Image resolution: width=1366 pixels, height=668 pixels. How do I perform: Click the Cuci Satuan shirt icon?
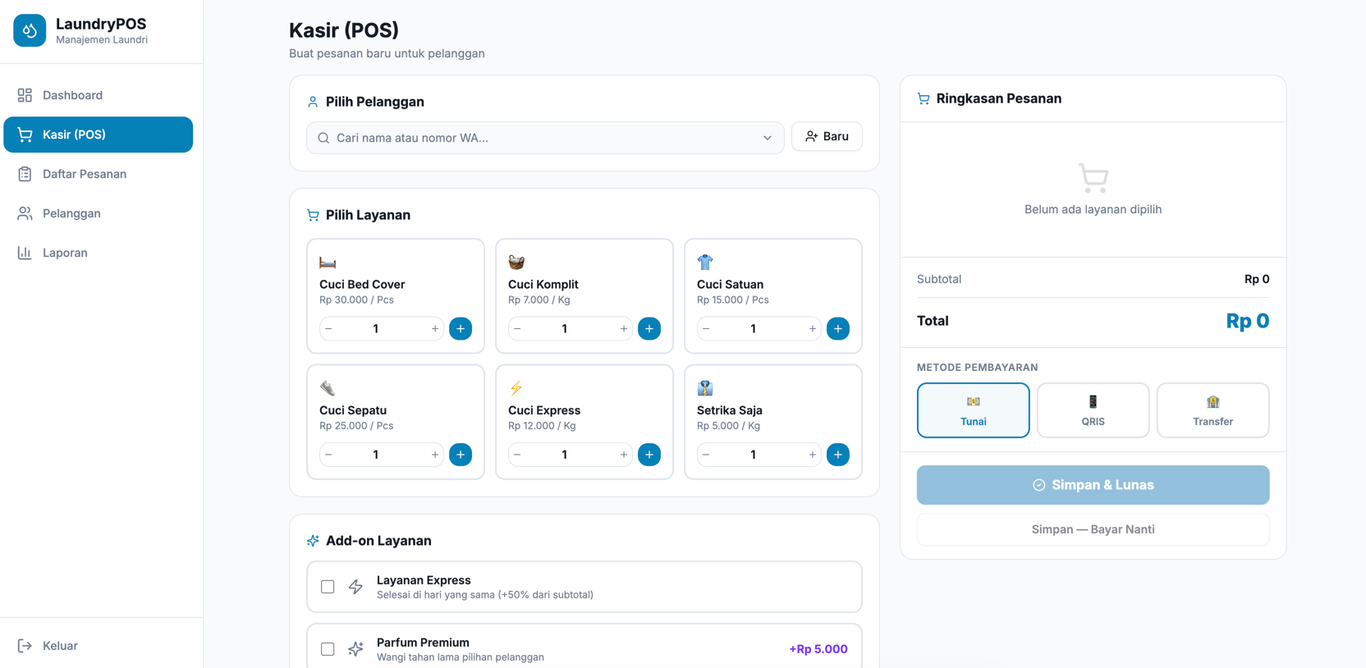[705, 262]
